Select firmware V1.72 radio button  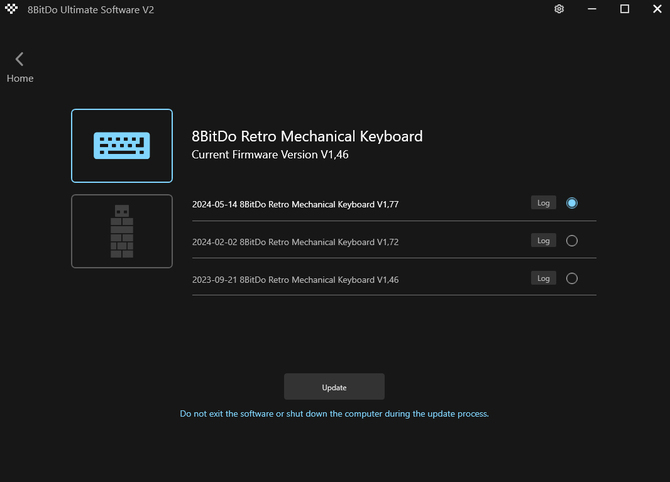pyautogui.click(x=572, y=241)
